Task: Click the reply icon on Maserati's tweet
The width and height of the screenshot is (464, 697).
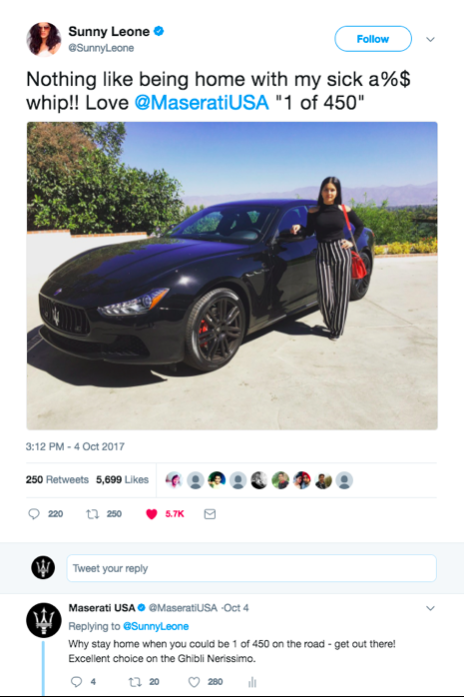Action: pos(76,681)
